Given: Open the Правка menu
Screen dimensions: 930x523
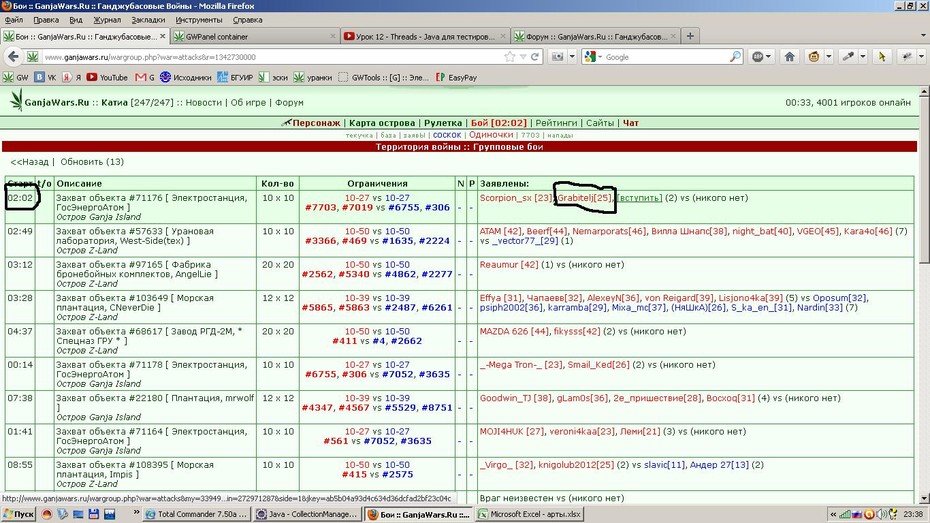Looking at the screenshot, I should pyautogui.click(x=46, y=20).
